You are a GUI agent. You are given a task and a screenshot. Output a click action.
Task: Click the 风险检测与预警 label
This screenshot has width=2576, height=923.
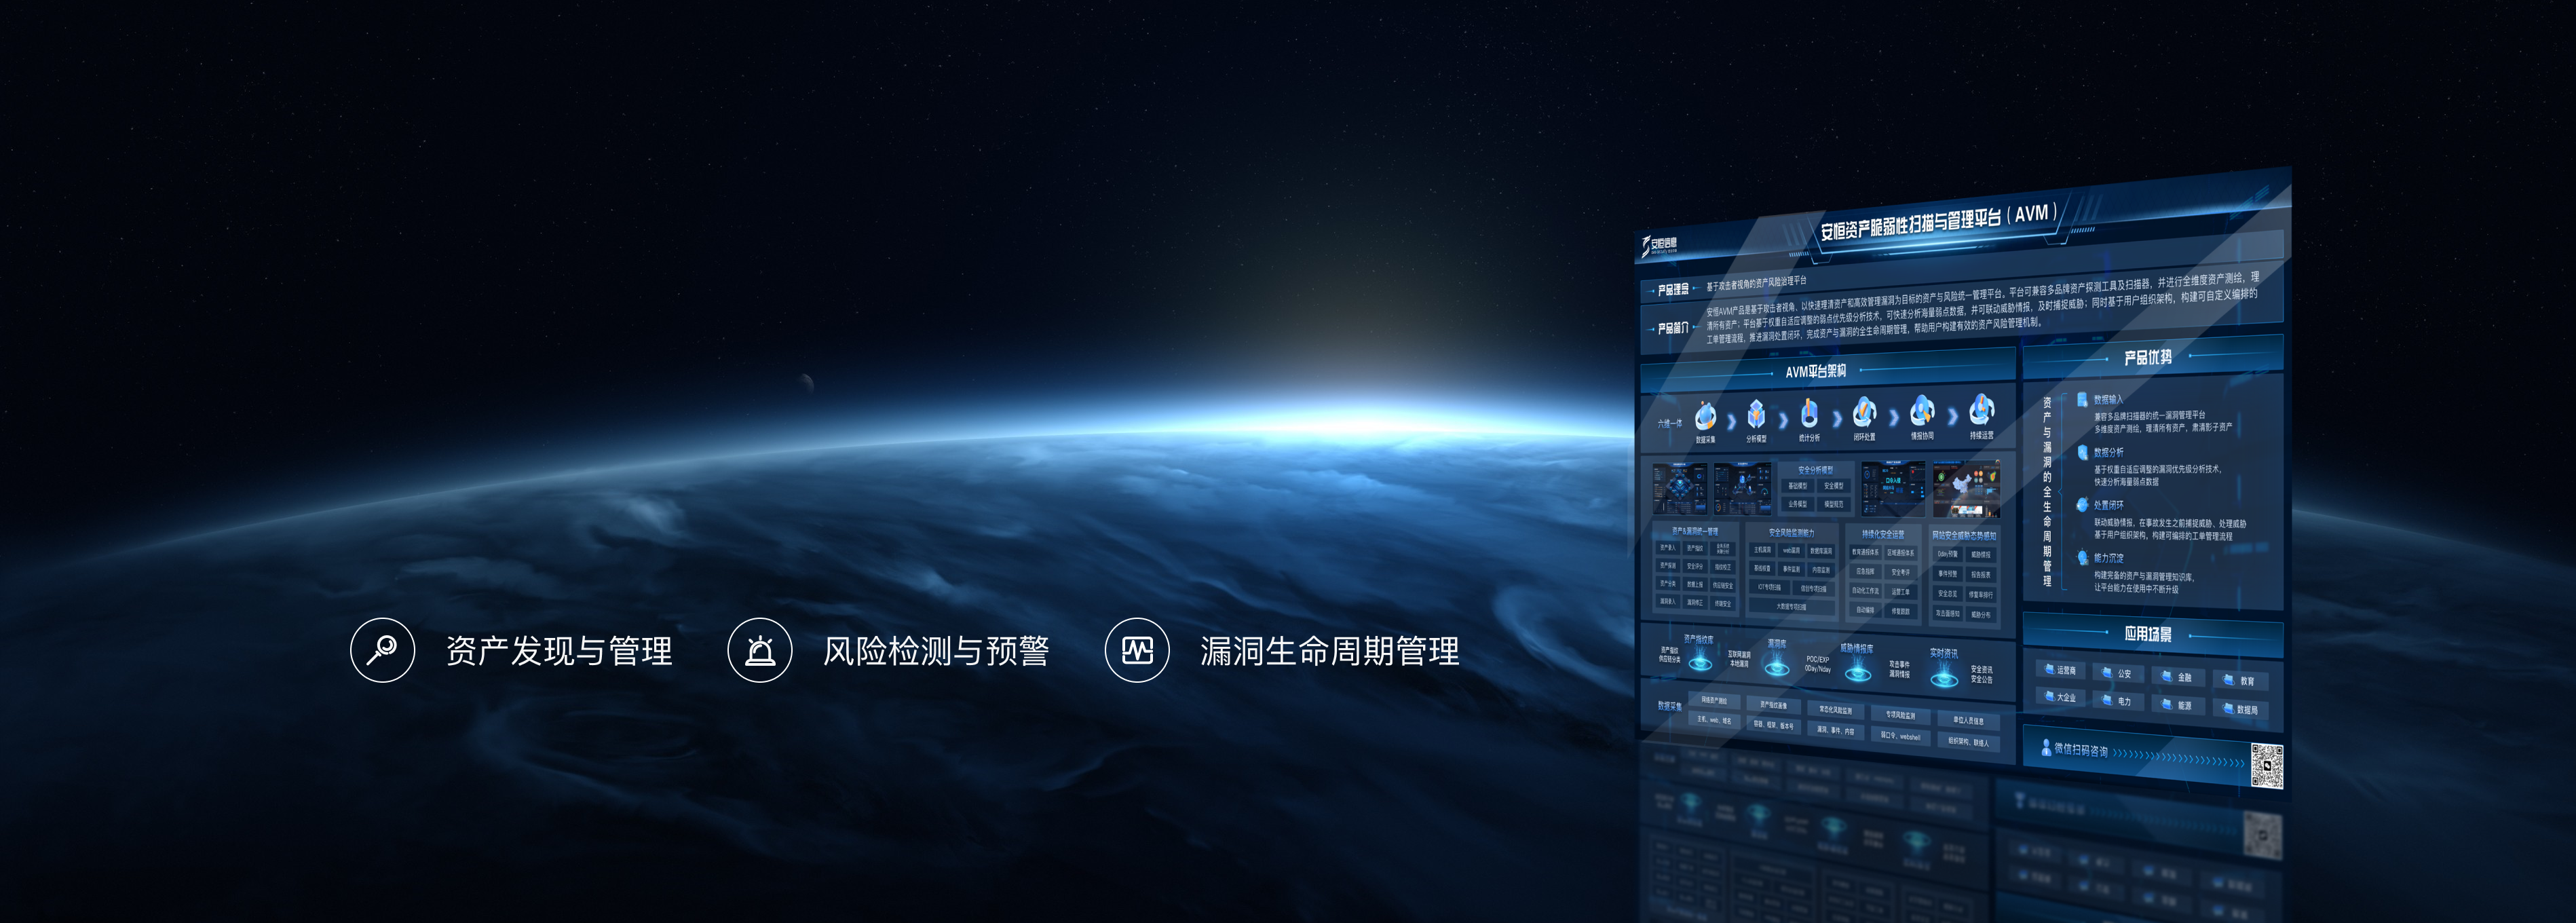(936, 651)
